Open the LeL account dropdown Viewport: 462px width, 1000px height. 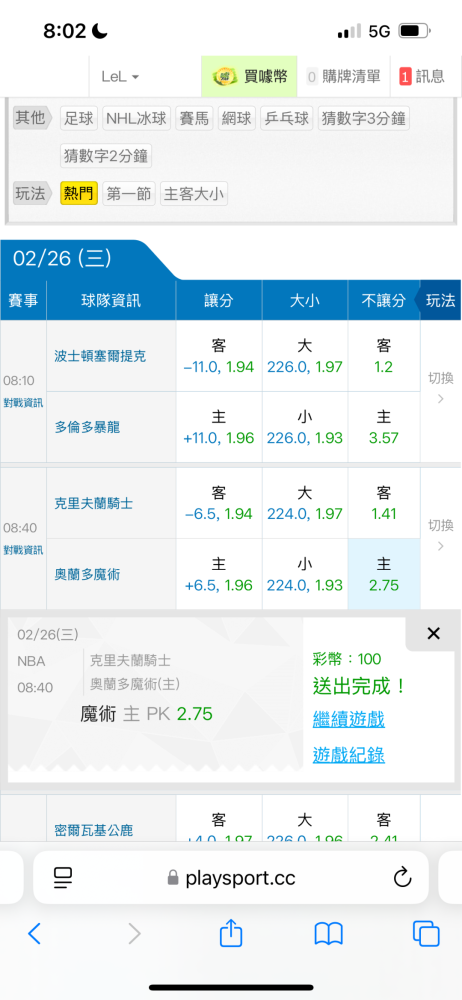[x=120, y=77]
